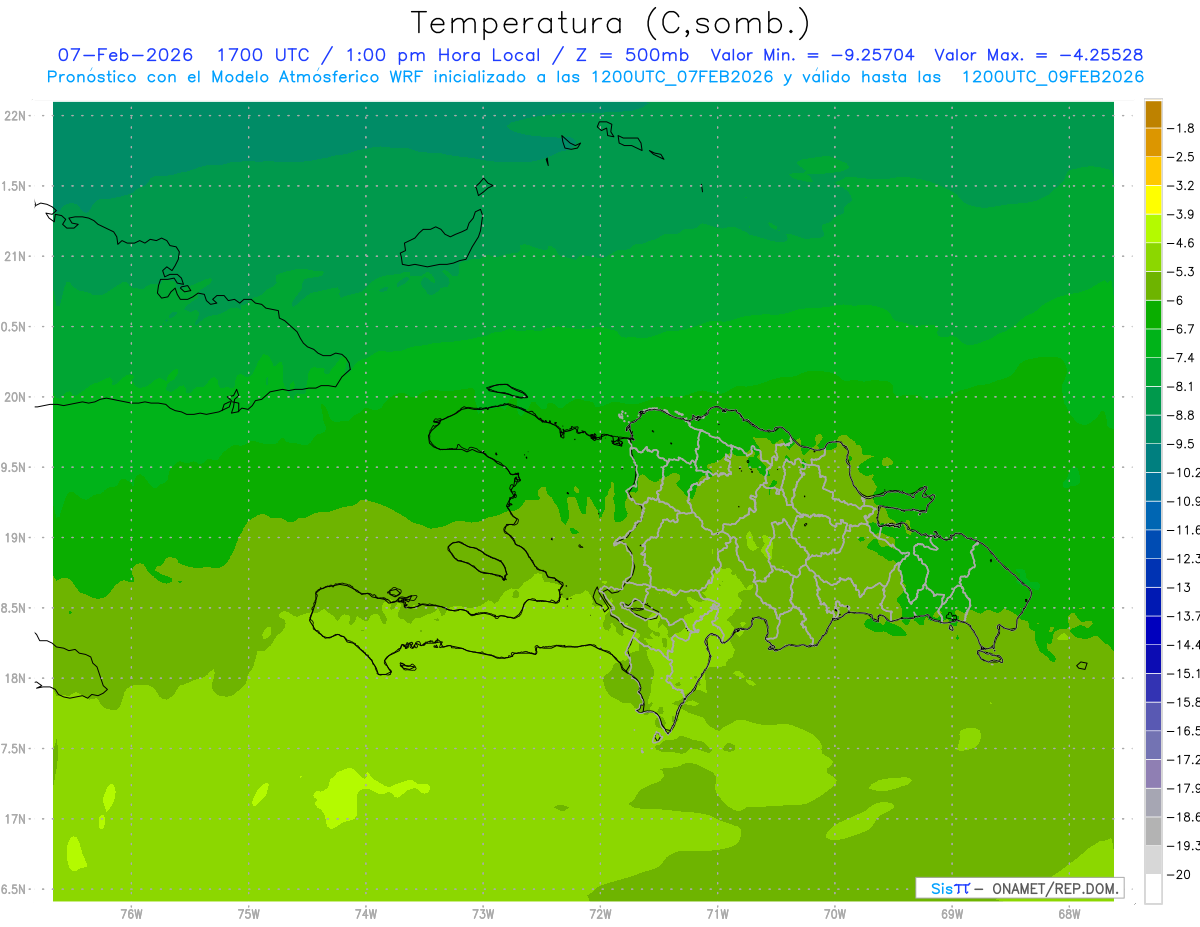Viewport: 1200px width, 927px height.
Task: Click the "-12.3" colorbar label
Action: (x=1184, y=559)
